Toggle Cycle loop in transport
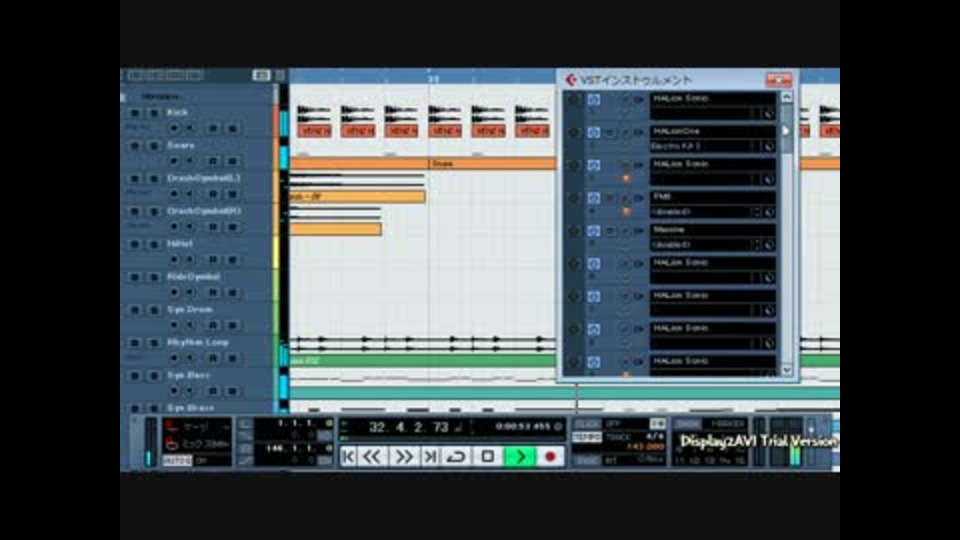This screenshot has height=540, width=960. pos(456,457)
